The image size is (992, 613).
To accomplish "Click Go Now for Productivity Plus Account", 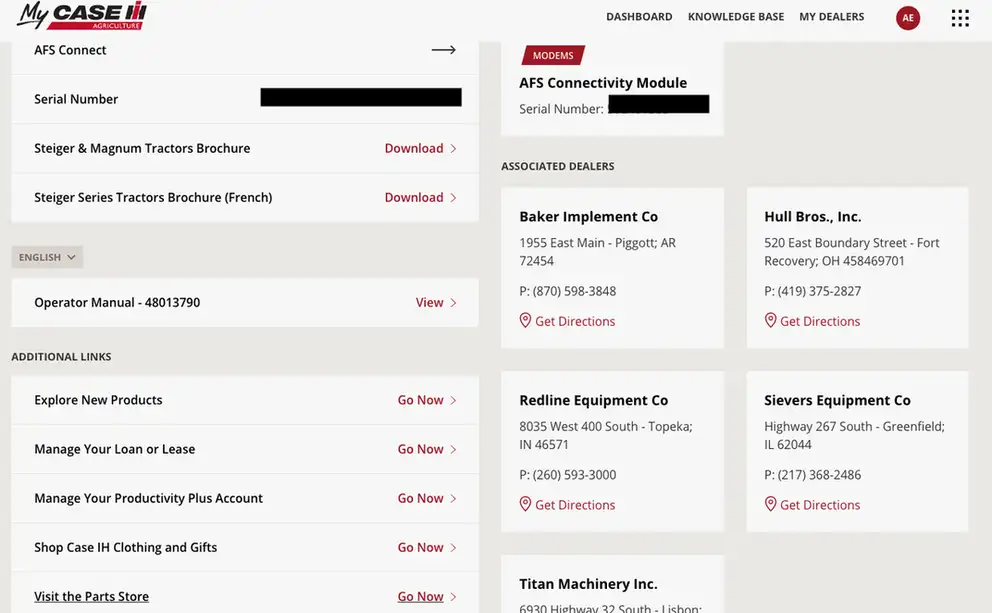I will tap(421, 498).
